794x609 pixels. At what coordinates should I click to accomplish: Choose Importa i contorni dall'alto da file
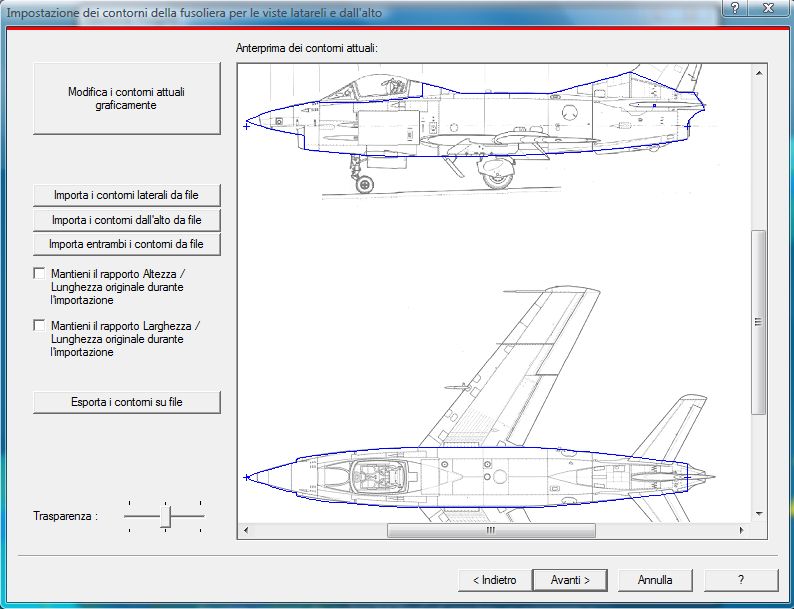tap(126, 219)
